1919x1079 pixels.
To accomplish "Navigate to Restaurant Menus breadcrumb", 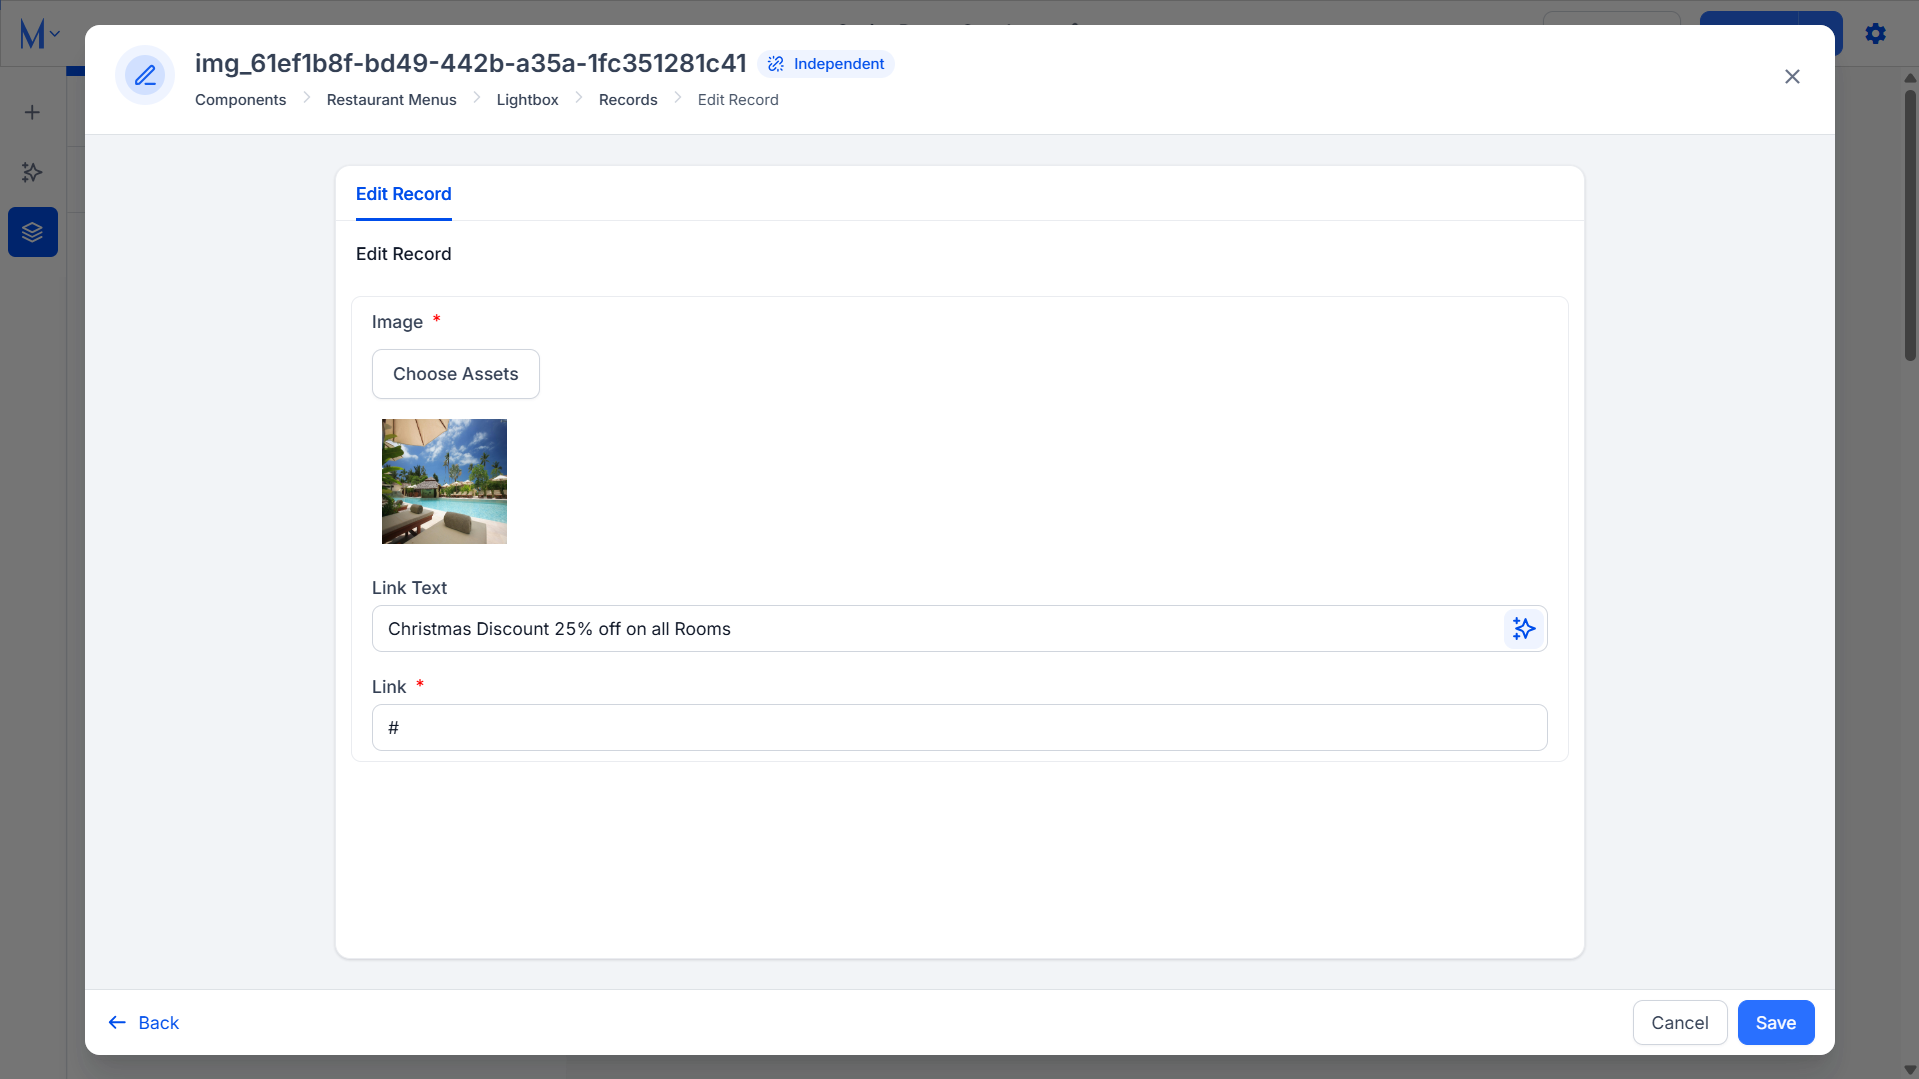I will tap(392, 100).
